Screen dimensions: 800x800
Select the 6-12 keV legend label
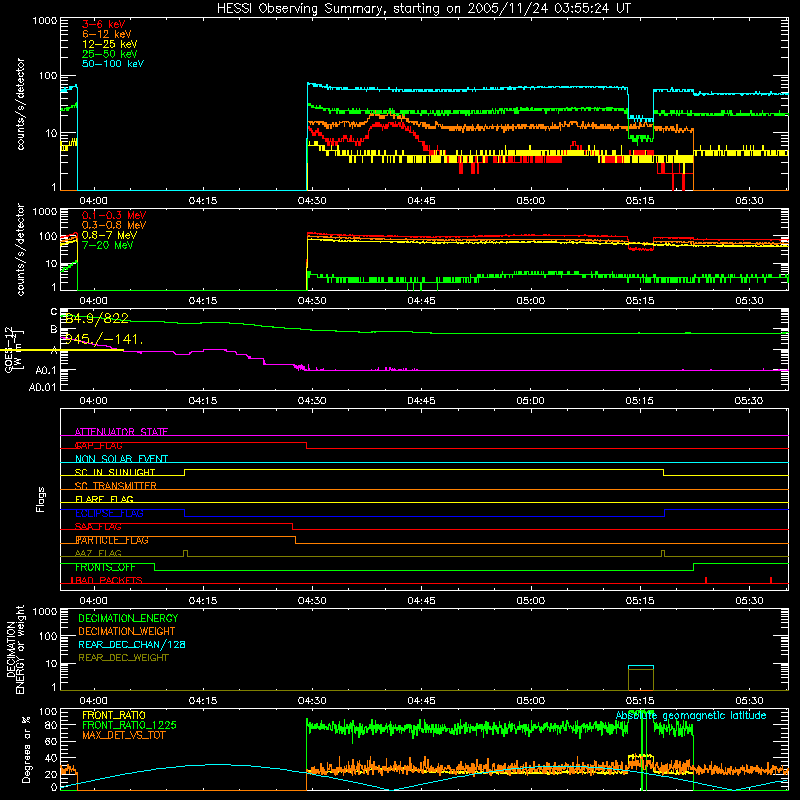[107, 34]
